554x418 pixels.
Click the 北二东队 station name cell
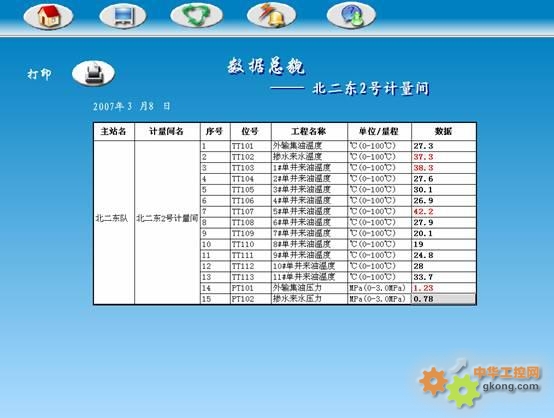[112, 218]
